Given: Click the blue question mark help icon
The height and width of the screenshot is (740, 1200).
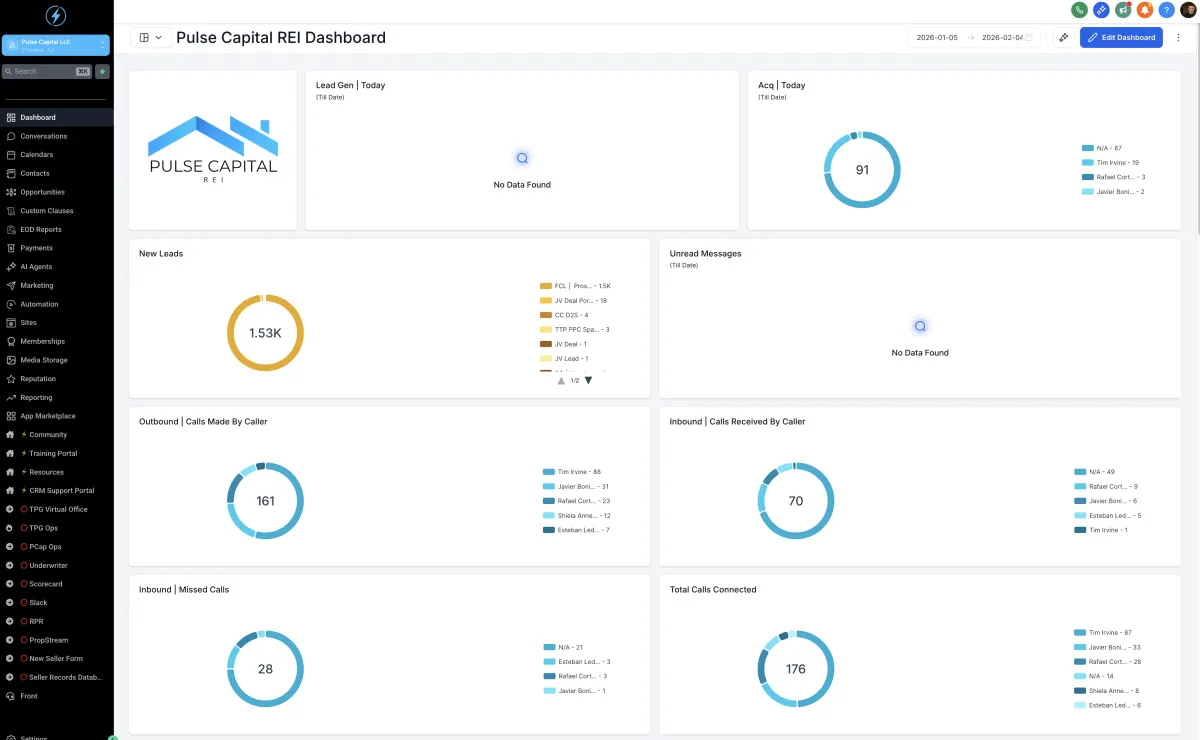Looking at the screenshot, I should pyautogui.click(x=1166, y=9).
